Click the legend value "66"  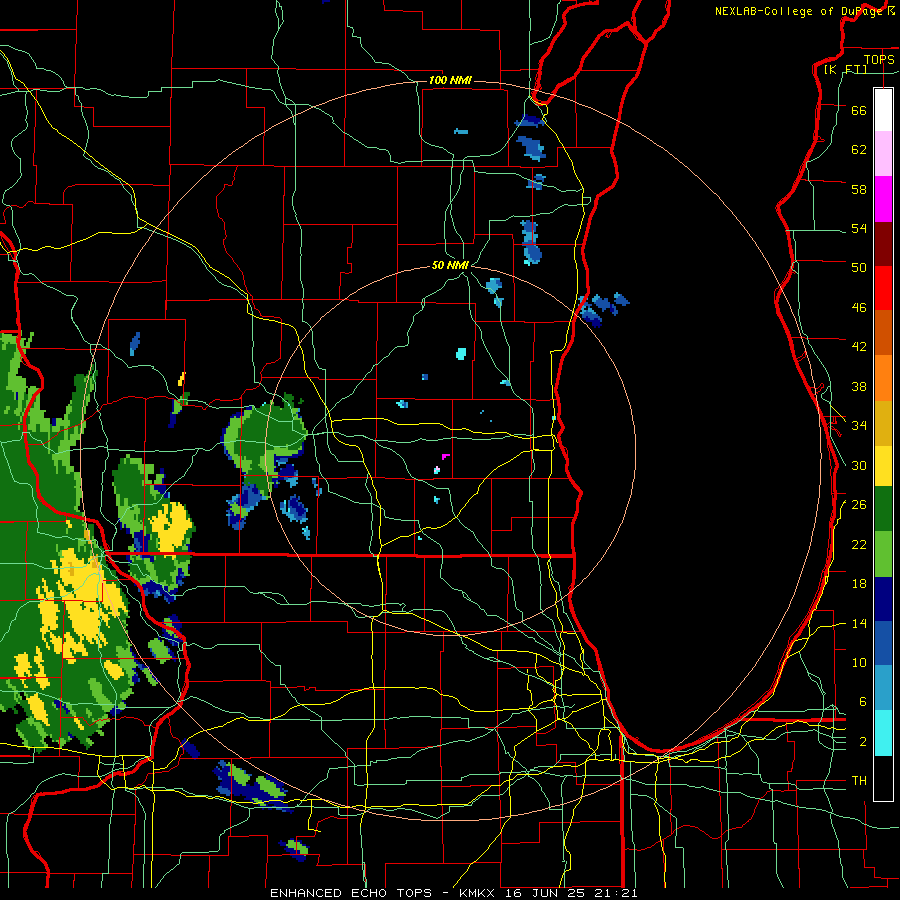click(x=859, y=110)
